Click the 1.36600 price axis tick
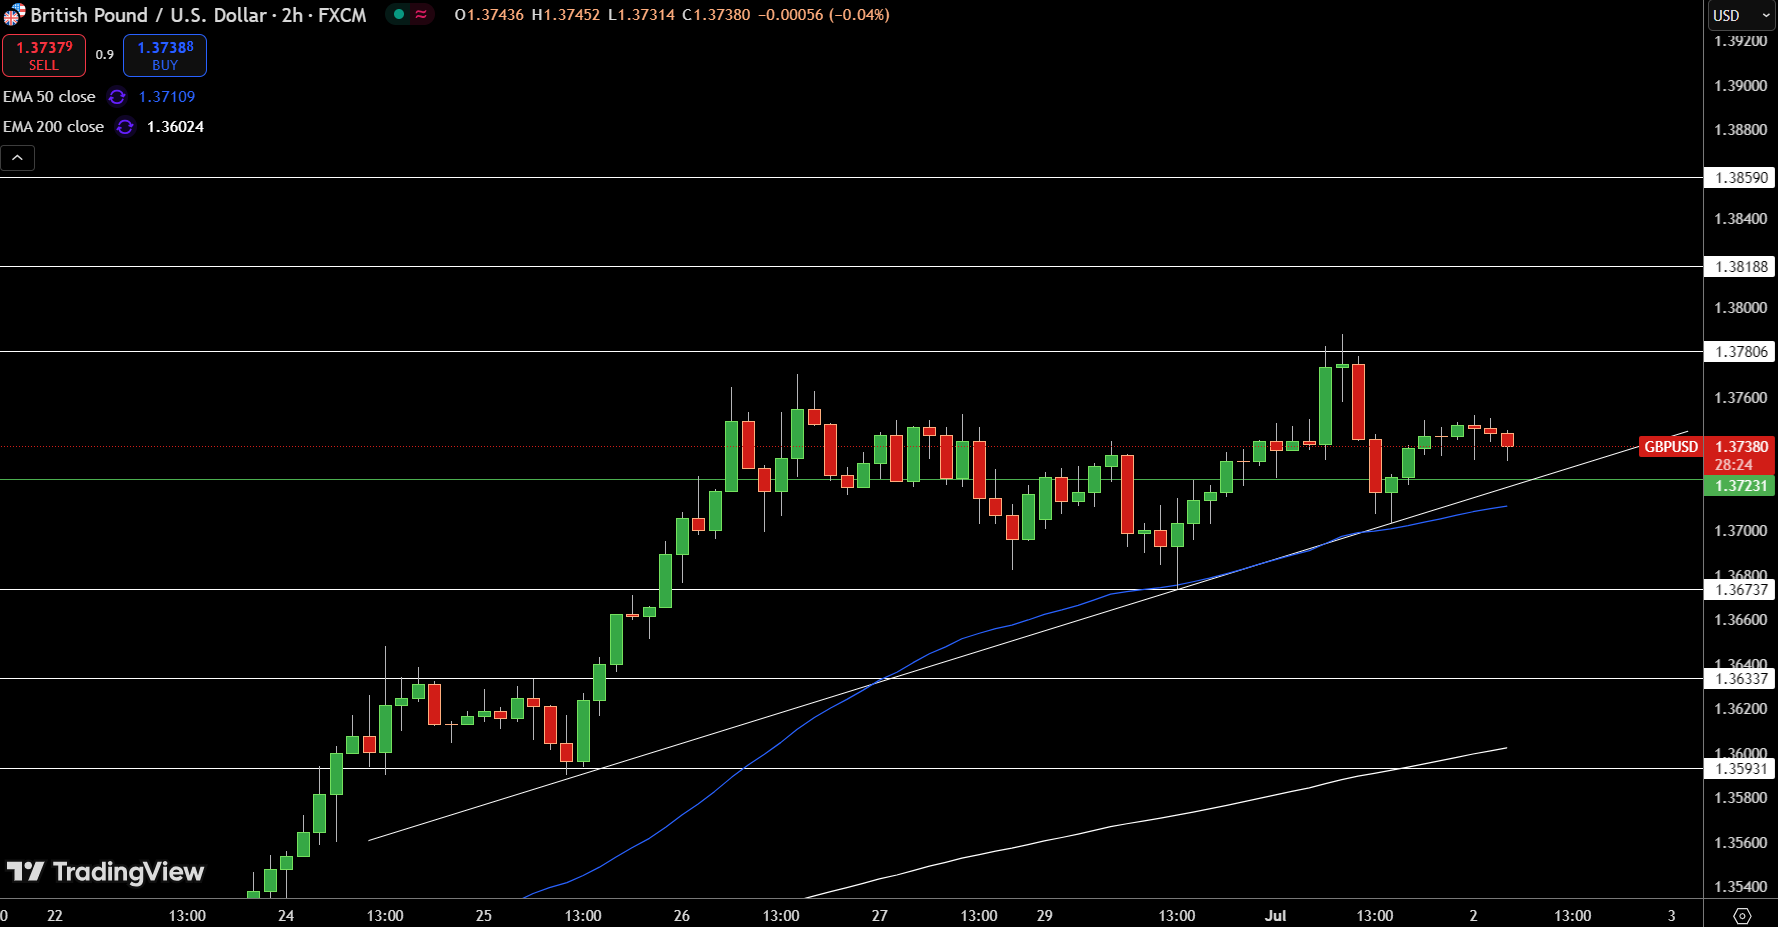The image size is (1778, 927). coord(1740,620)
